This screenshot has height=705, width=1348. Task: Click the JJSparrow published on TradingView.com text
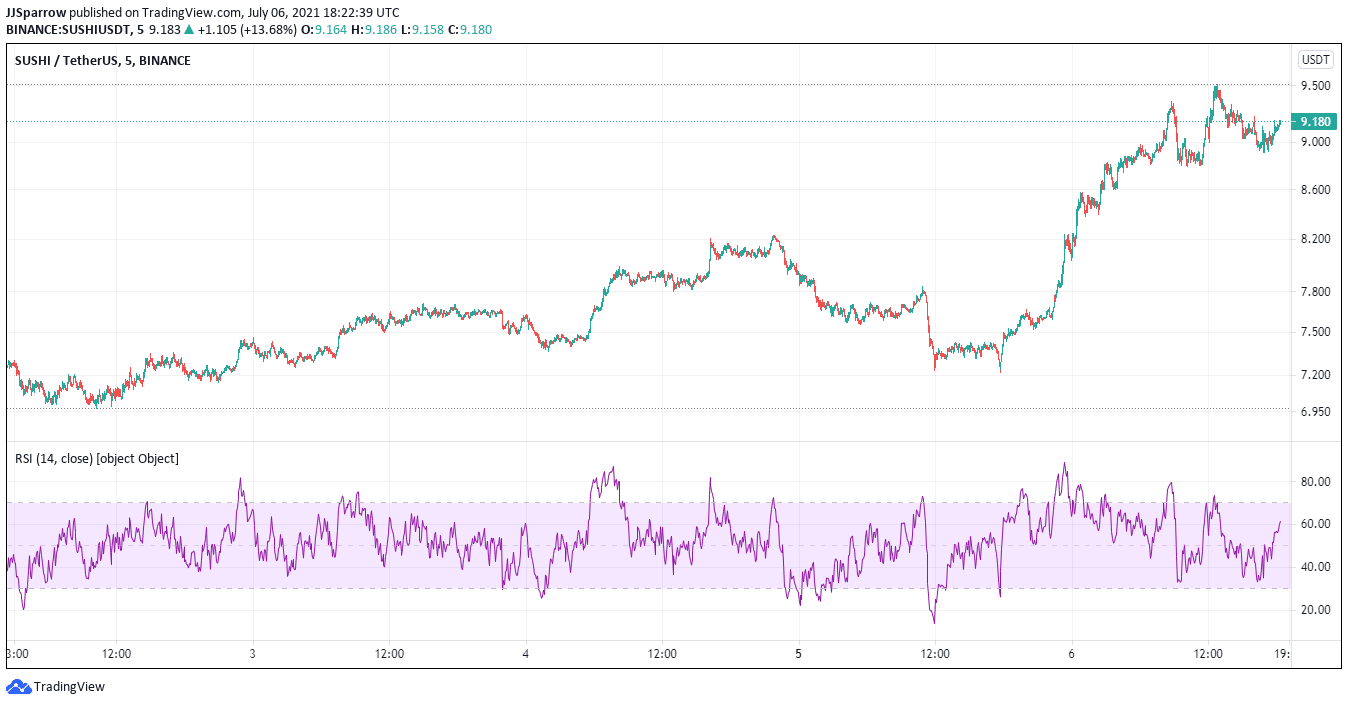coord(124,12)
